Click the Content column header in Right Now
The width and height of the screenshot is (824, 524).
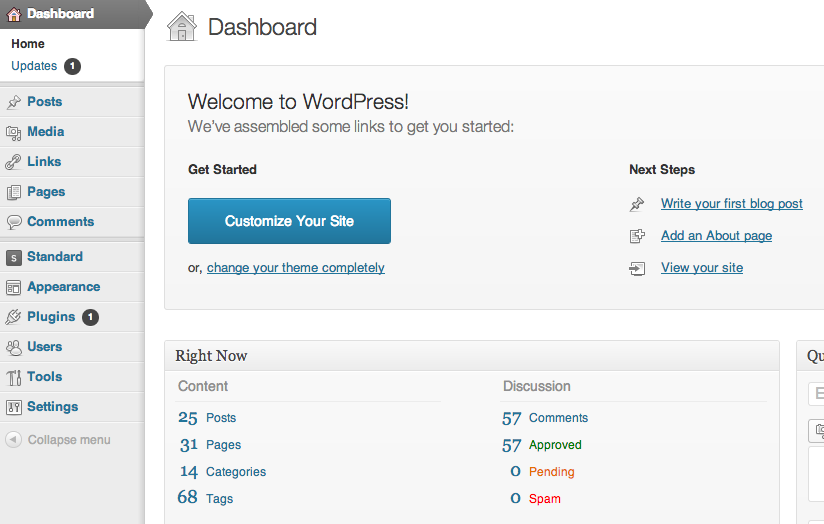pos(203,386)
